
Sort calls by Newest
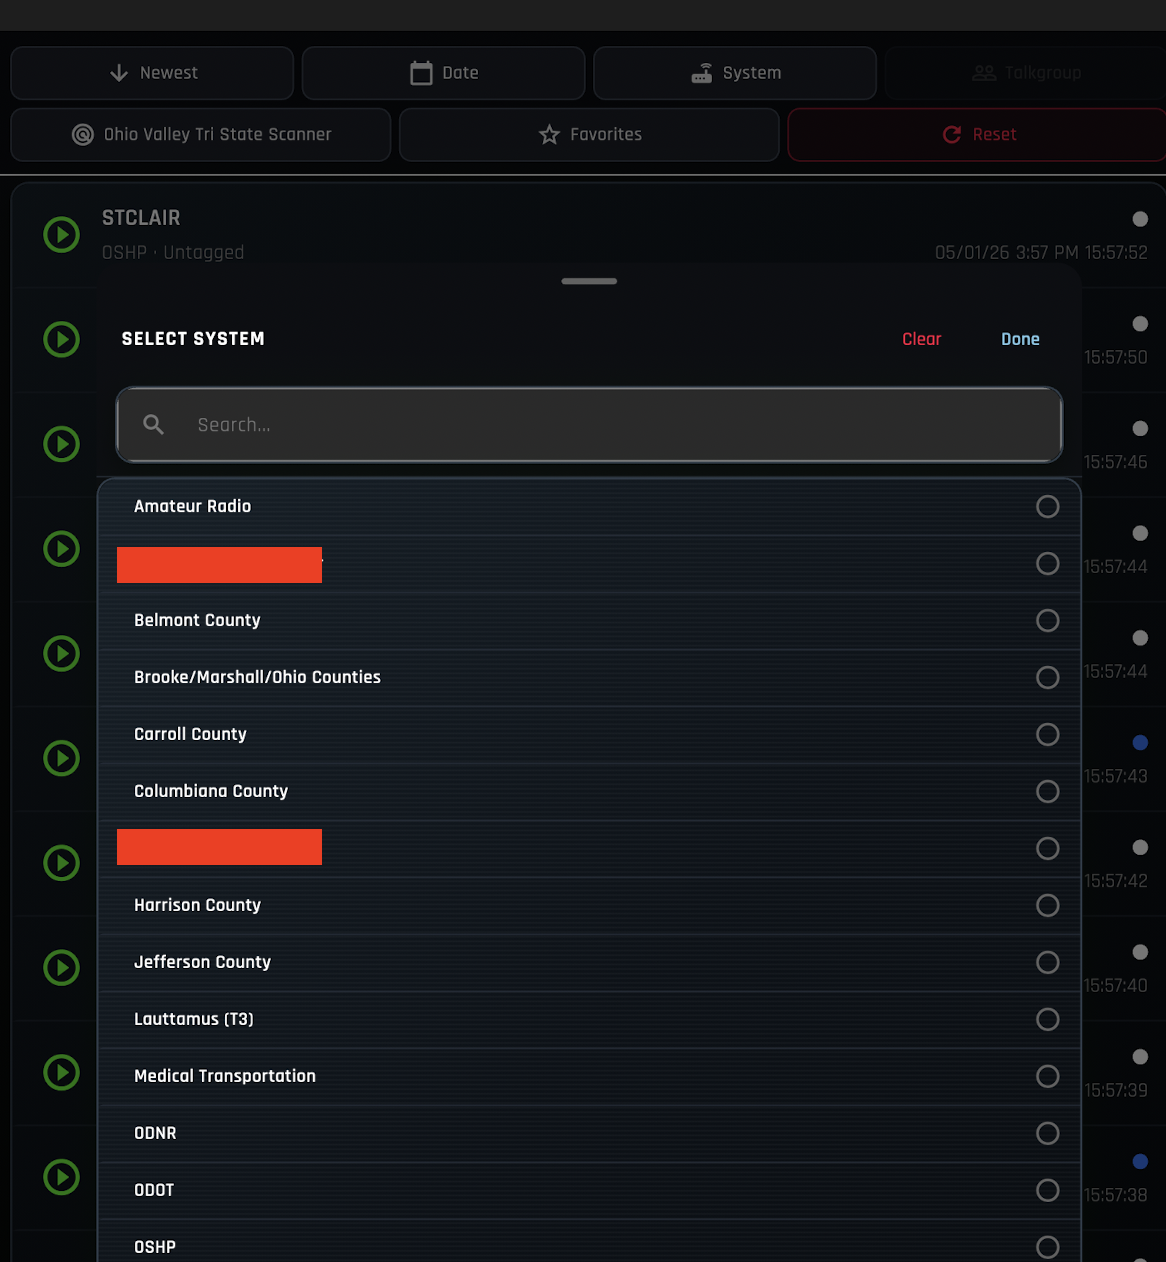point(152,73)
